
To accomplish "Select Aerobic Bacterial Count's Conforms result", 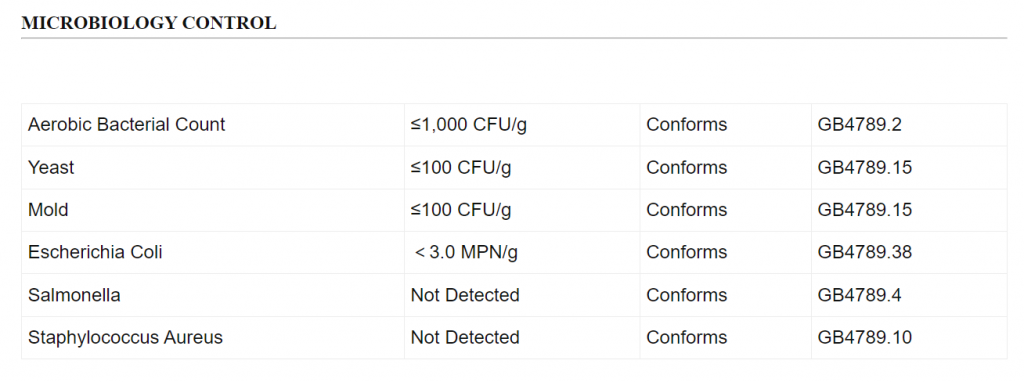I will point(686,125).
